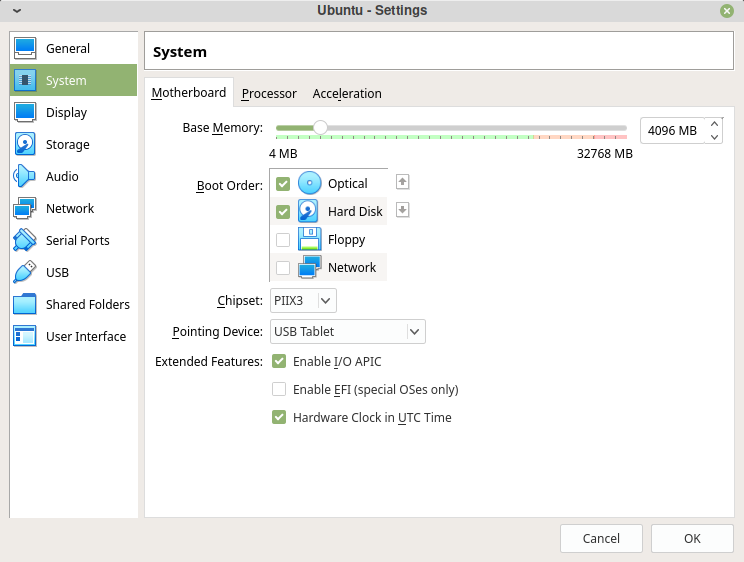Enable Floppy in the boot order
This screenshot has height=562, width=744.
pos(283,240)
